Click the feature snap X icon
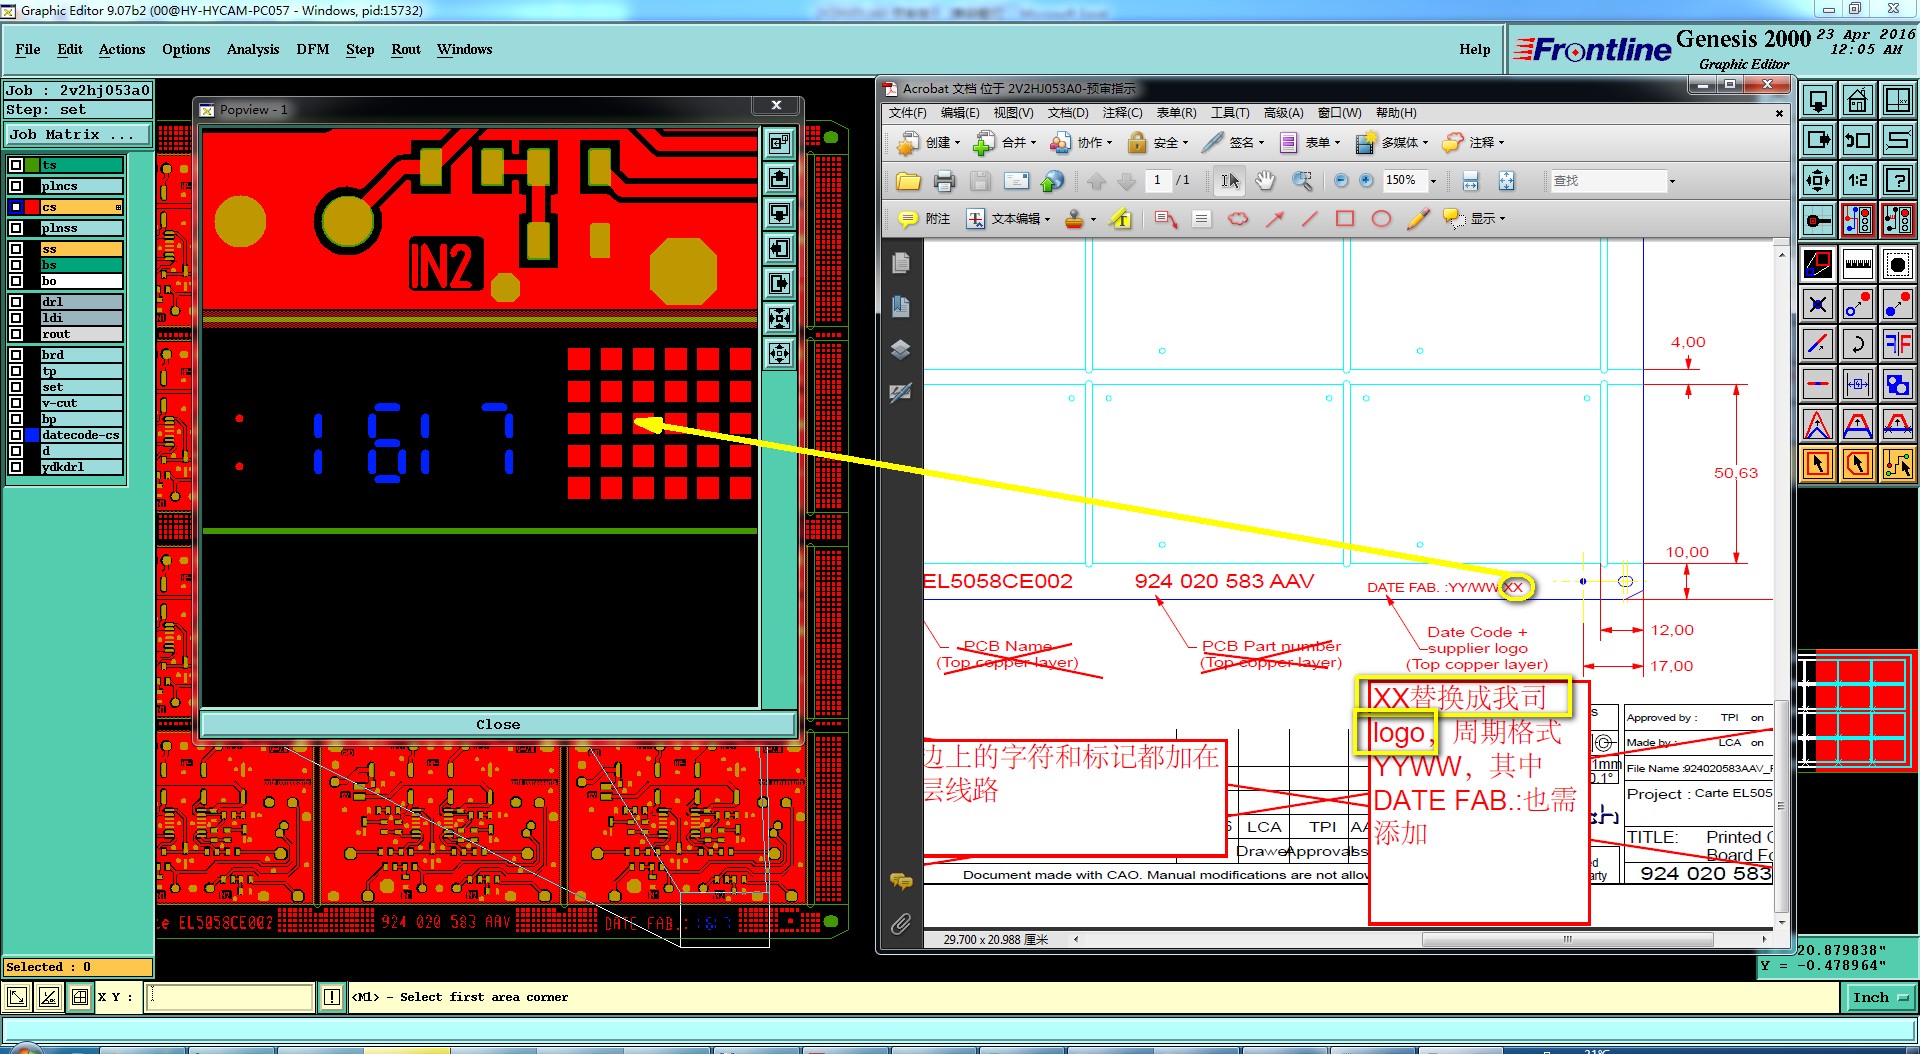Viewport: 1920px width, 1054px height. point(1818,304)
